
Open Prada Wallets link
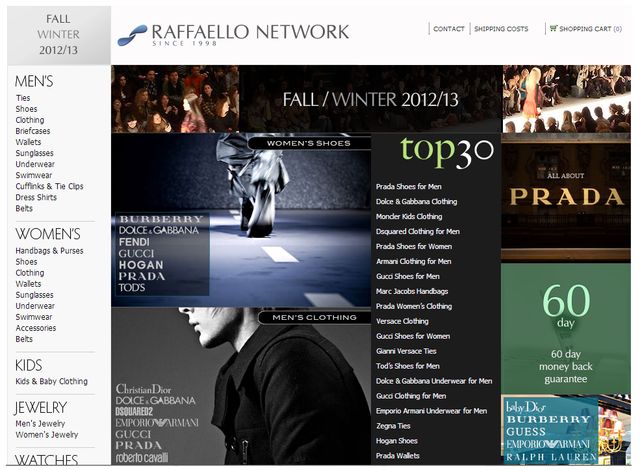(398, 456)
